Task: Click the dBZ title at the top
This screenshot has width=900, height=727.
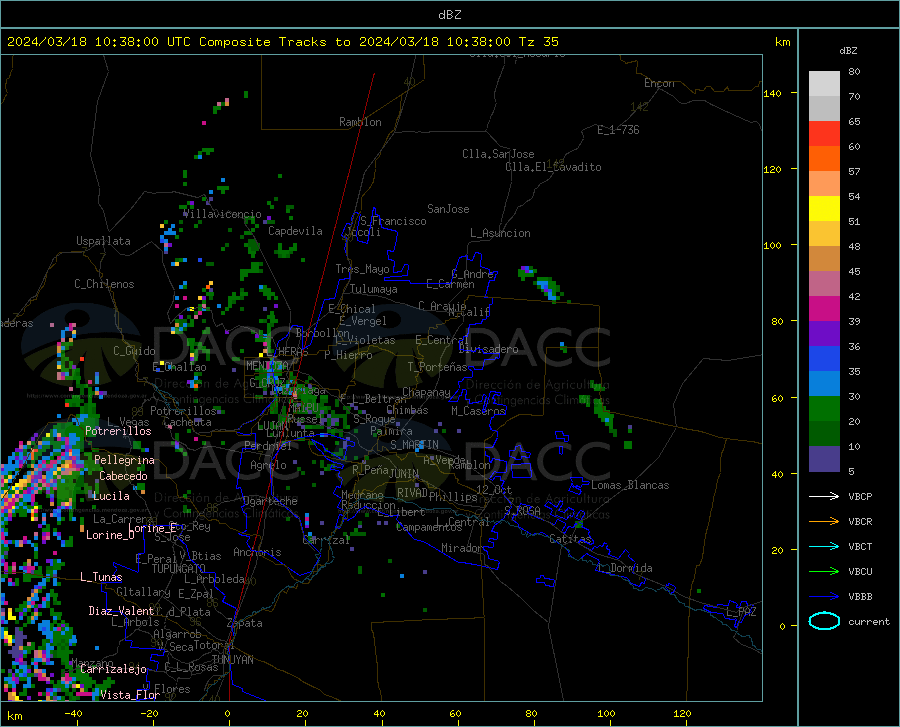Action: pyautogui.click(x=449, y=15)
